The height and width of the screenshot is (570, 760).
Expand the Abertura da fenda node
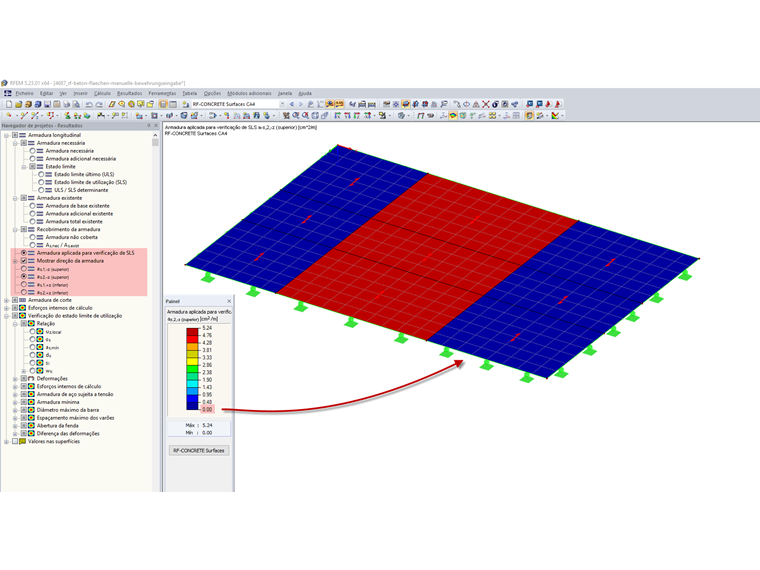[x=15, y=426]
